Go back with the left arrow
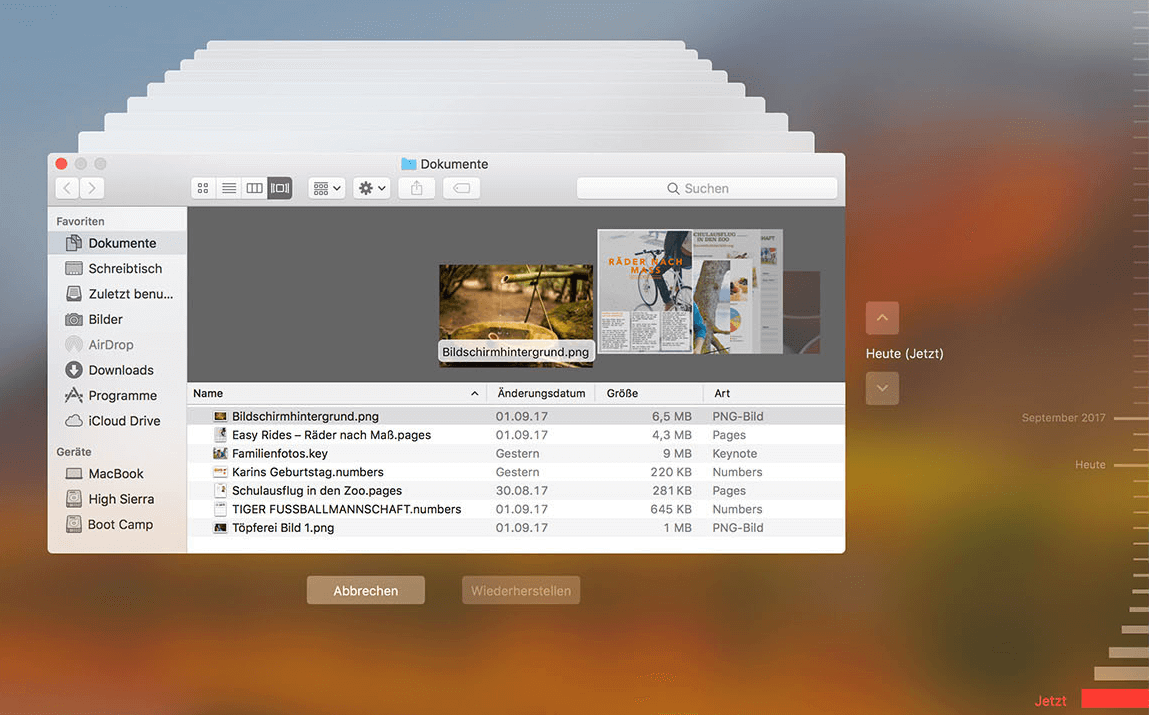The height and width of the screenshot is (715, 1149). [x=67, y=188]
